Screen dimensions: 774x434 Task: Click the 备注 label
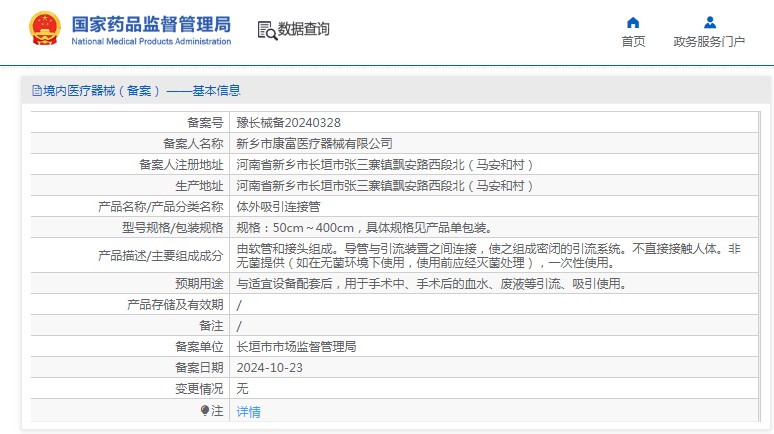click(211, 326)
